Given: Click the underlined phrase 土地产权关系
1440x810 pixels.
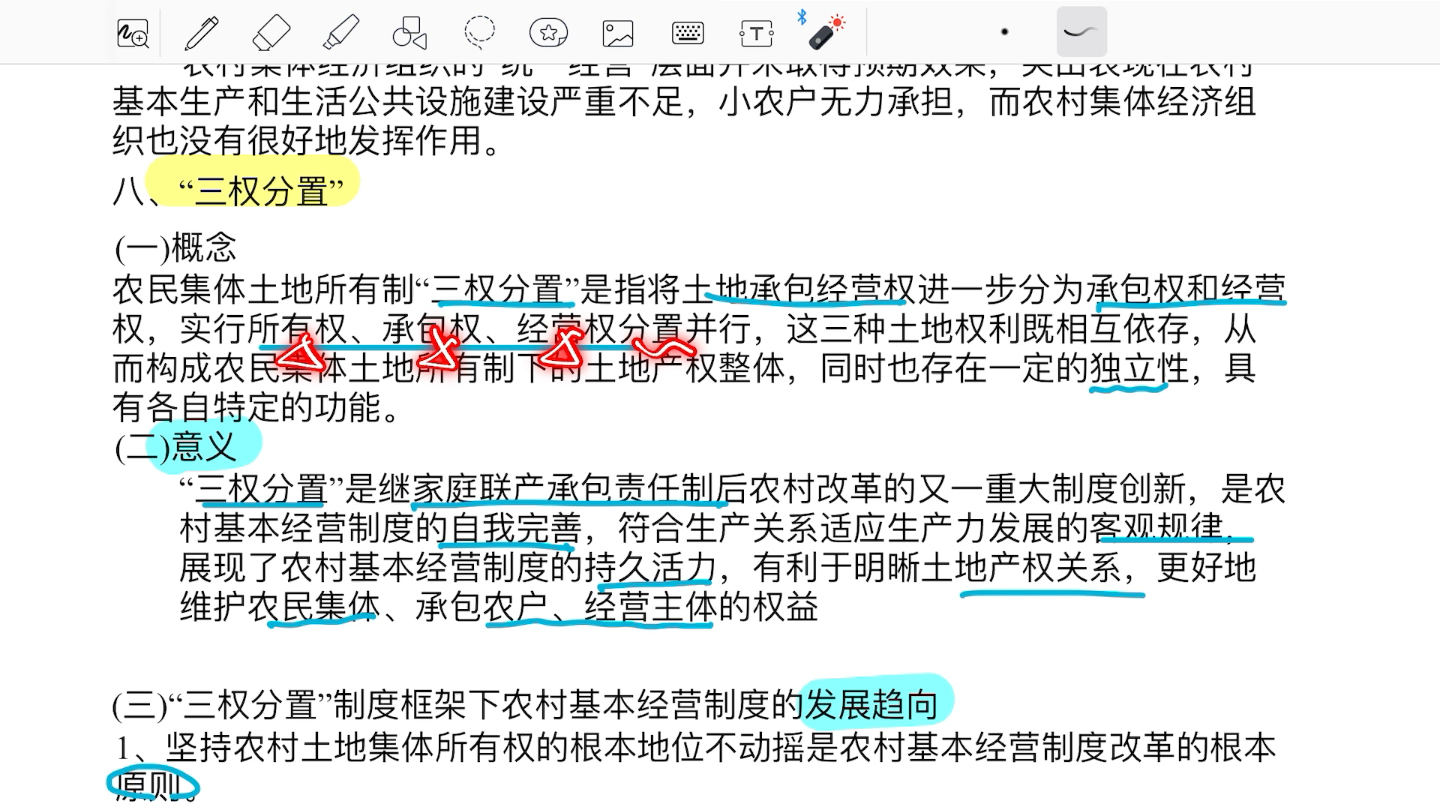Looking at the screenshot, I should tap(1020, 568).
